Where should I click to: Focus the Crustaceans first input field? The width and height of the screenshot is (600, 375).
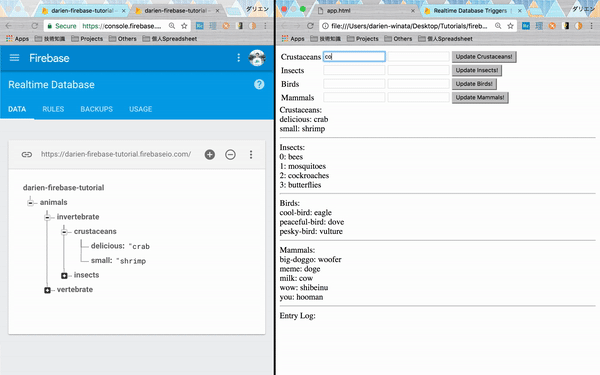[x=354, y=57]
